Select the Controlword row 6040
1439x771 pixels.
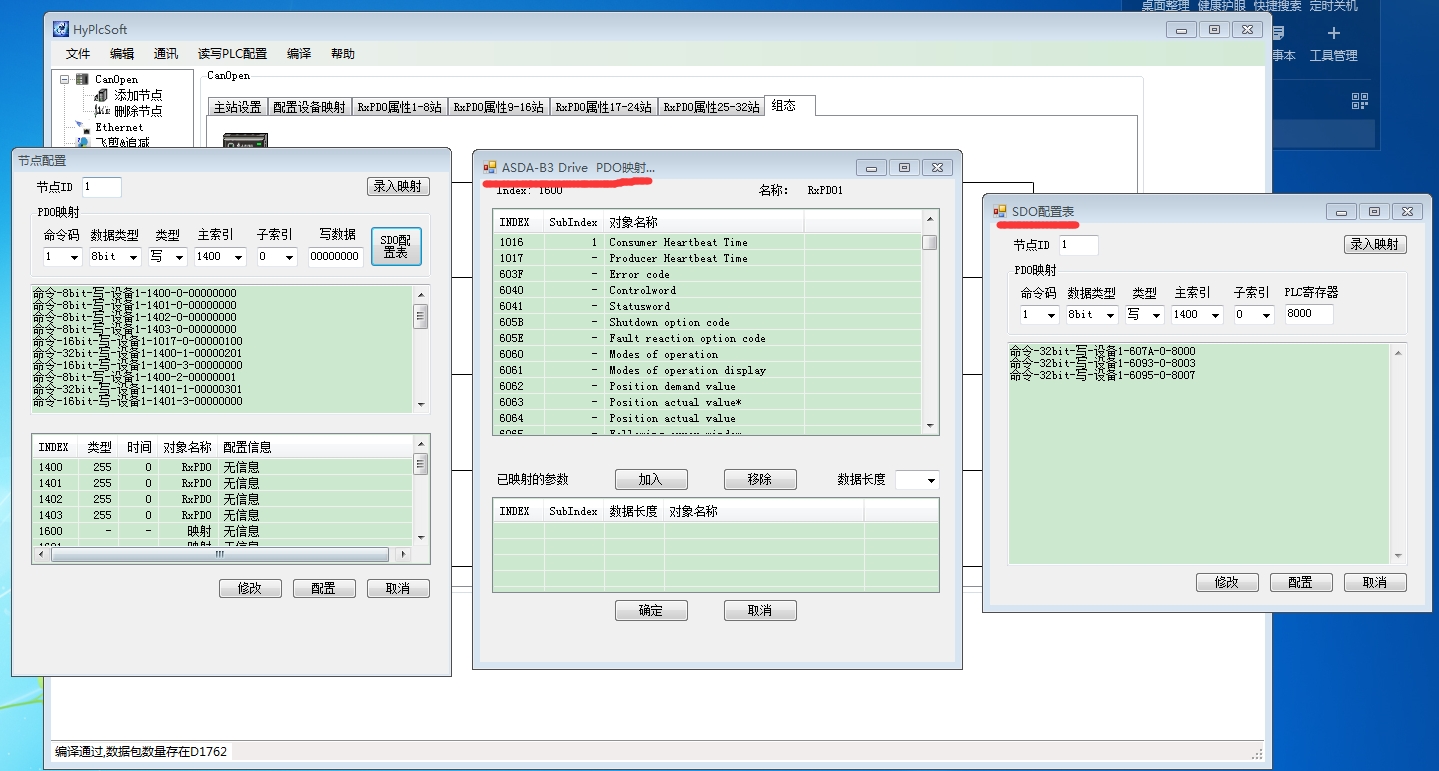pyautogui.click(x=708, y=290)
